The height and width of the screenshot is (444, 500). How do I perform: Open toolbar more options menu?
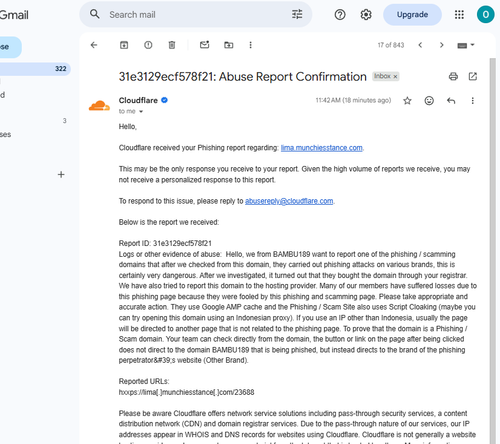click(x=251, y=45)
